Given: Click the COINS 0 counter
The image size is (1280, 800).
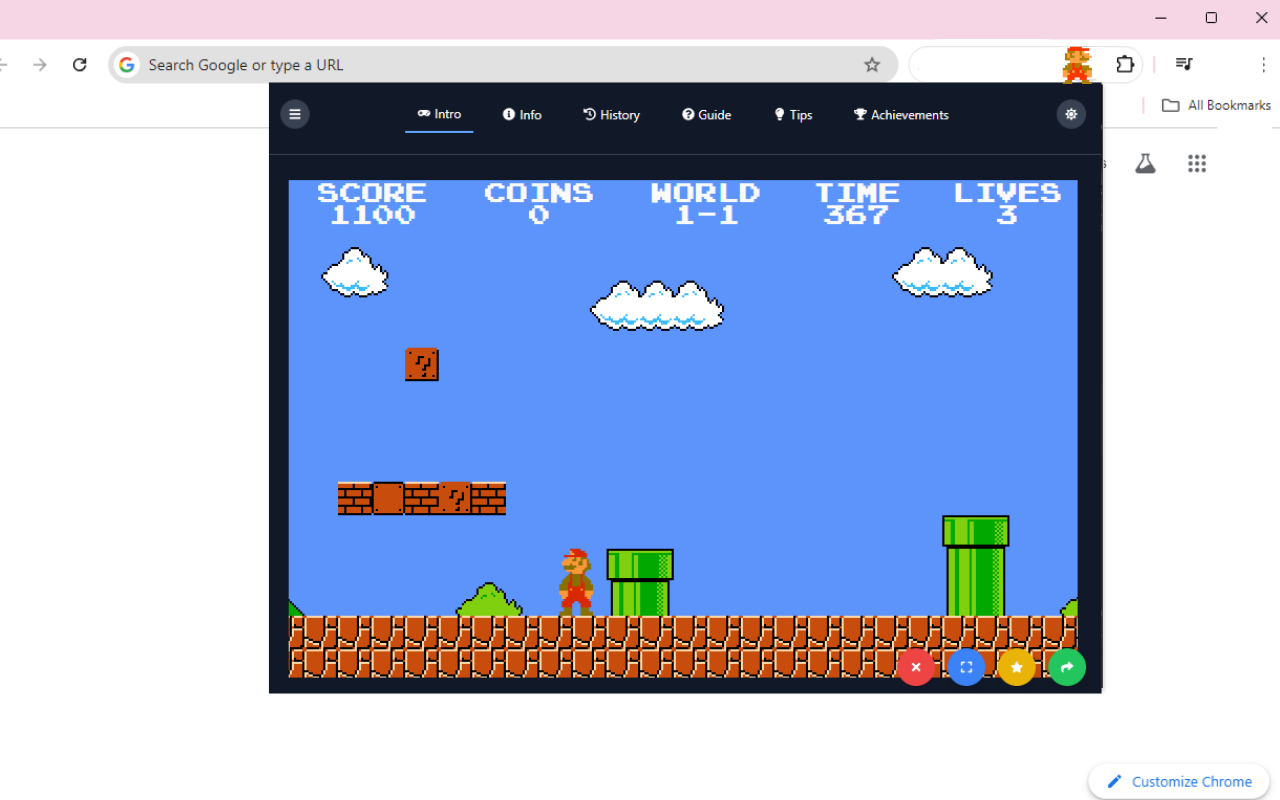Looking at the screenshot, I should coord(539,203).
